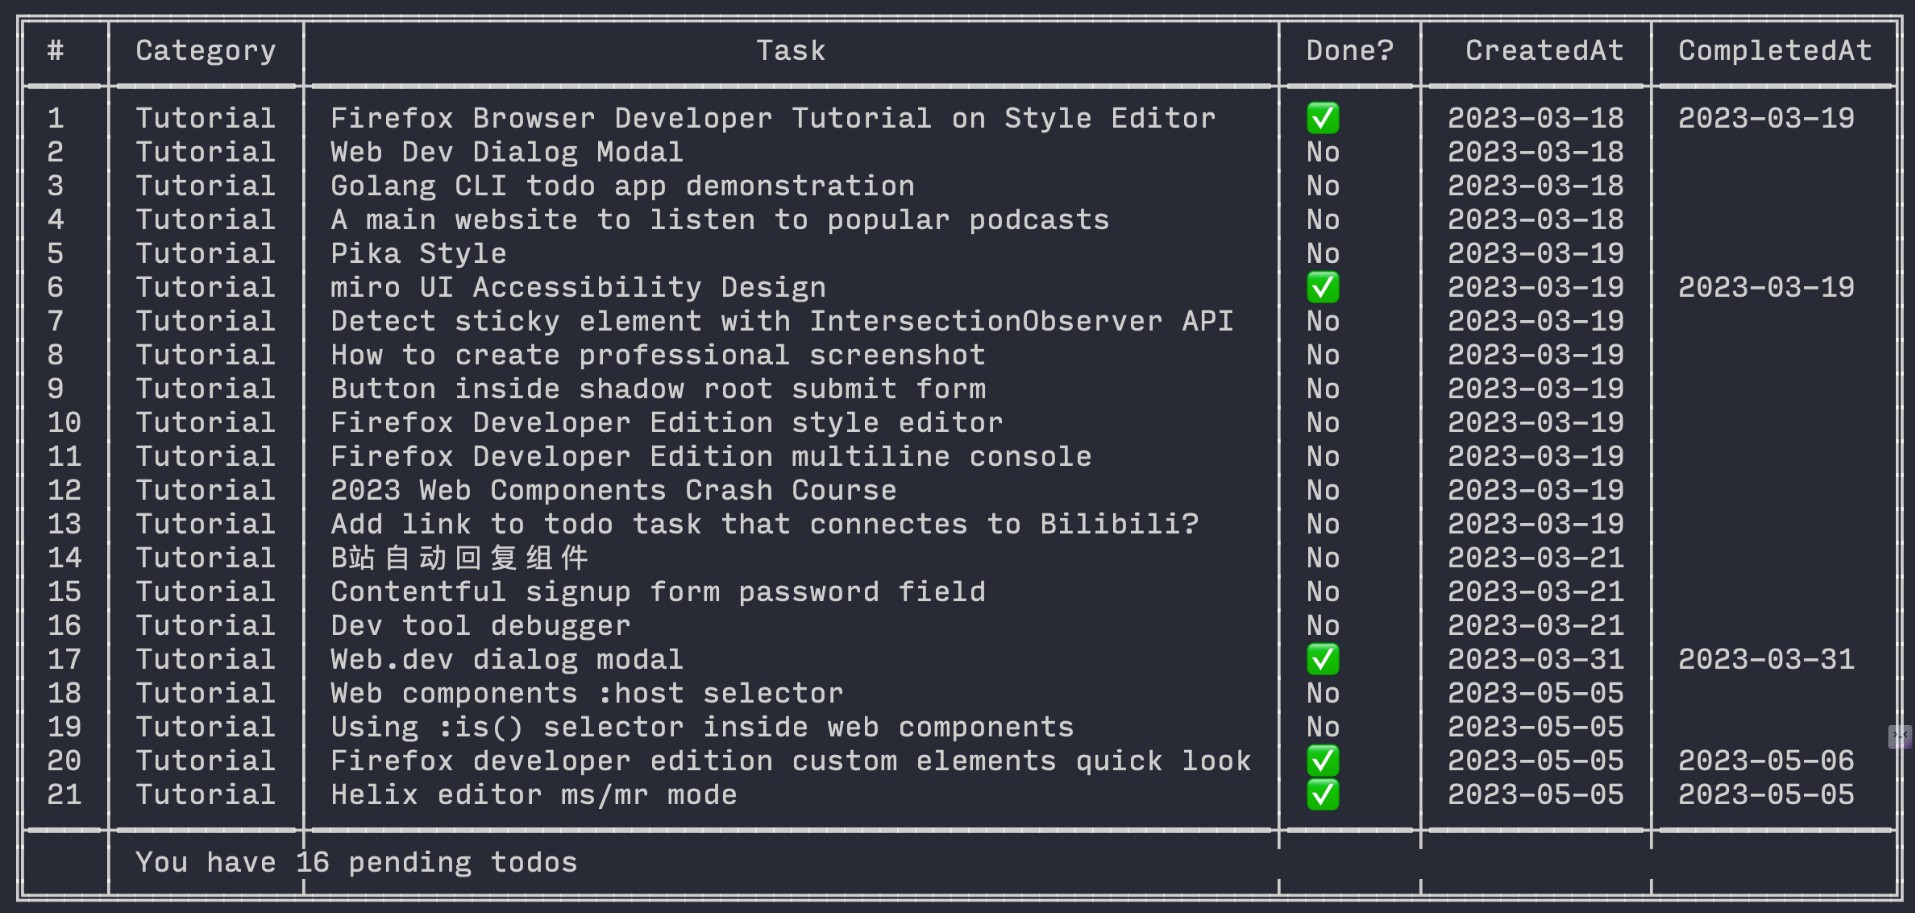Click the "#" column header
The height and width of the screenshot is (913, 1915).
coord(56,51)
